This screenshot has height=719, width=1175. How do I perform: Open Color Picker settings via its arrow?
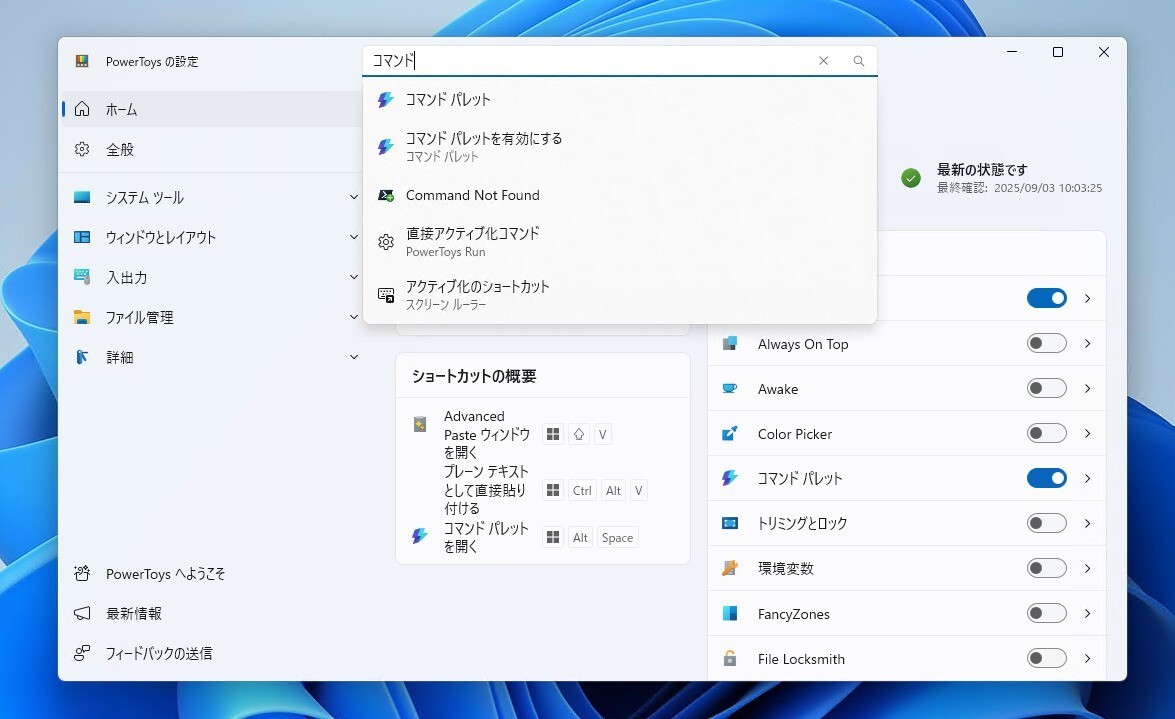(1087, 433)
